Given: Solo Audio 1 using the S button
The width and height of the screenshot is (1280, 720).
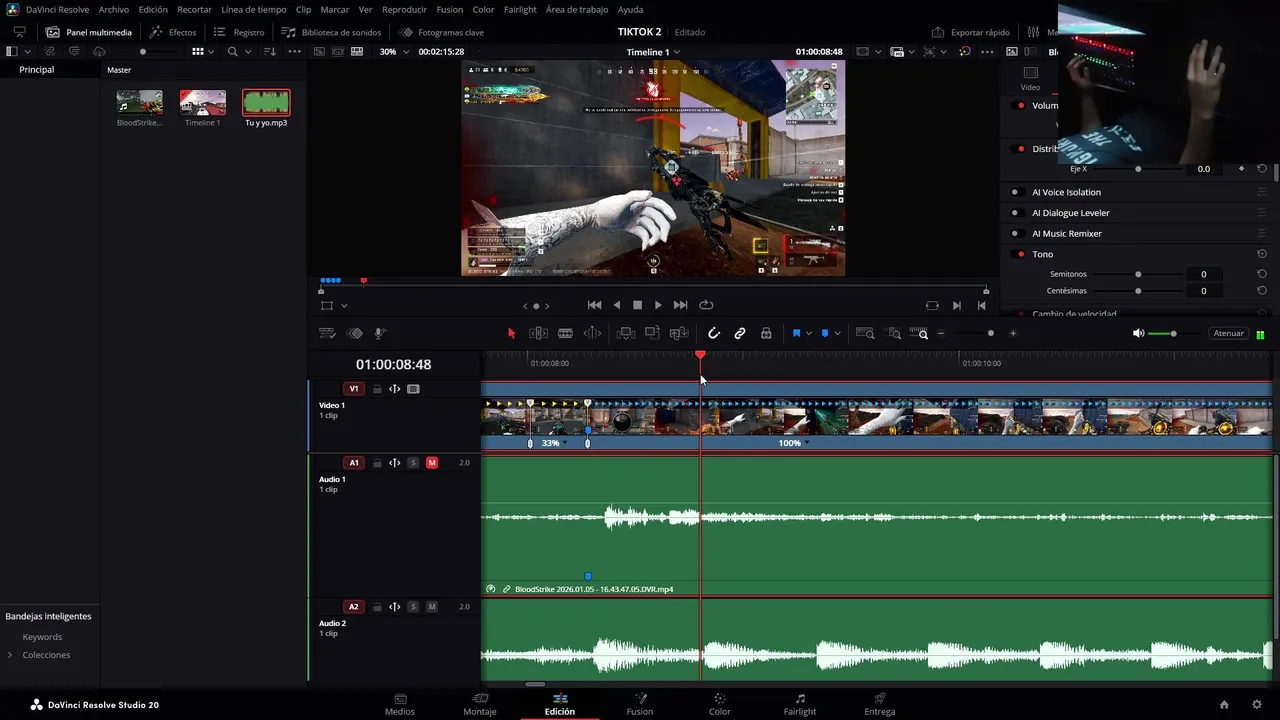Looking at the screenshot, I should (x=413, y=463).
